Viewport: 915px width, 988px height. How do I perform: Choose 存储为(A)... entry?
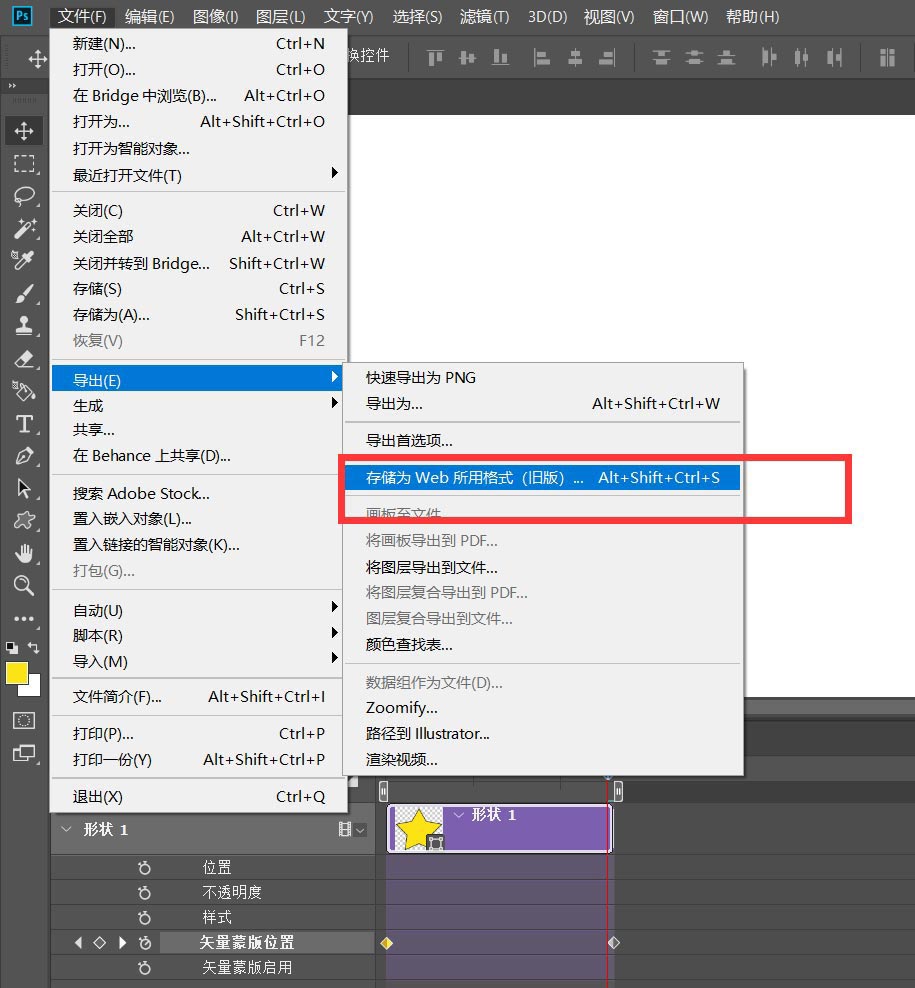[199, 314]
